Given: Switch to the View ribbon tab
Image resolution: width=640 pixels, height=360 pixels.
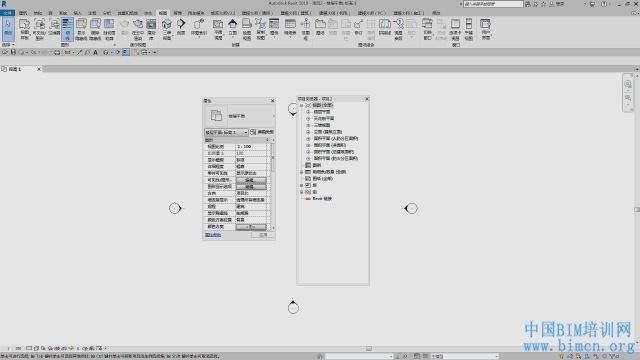Looking at the screenshot, I should (163, 13).
